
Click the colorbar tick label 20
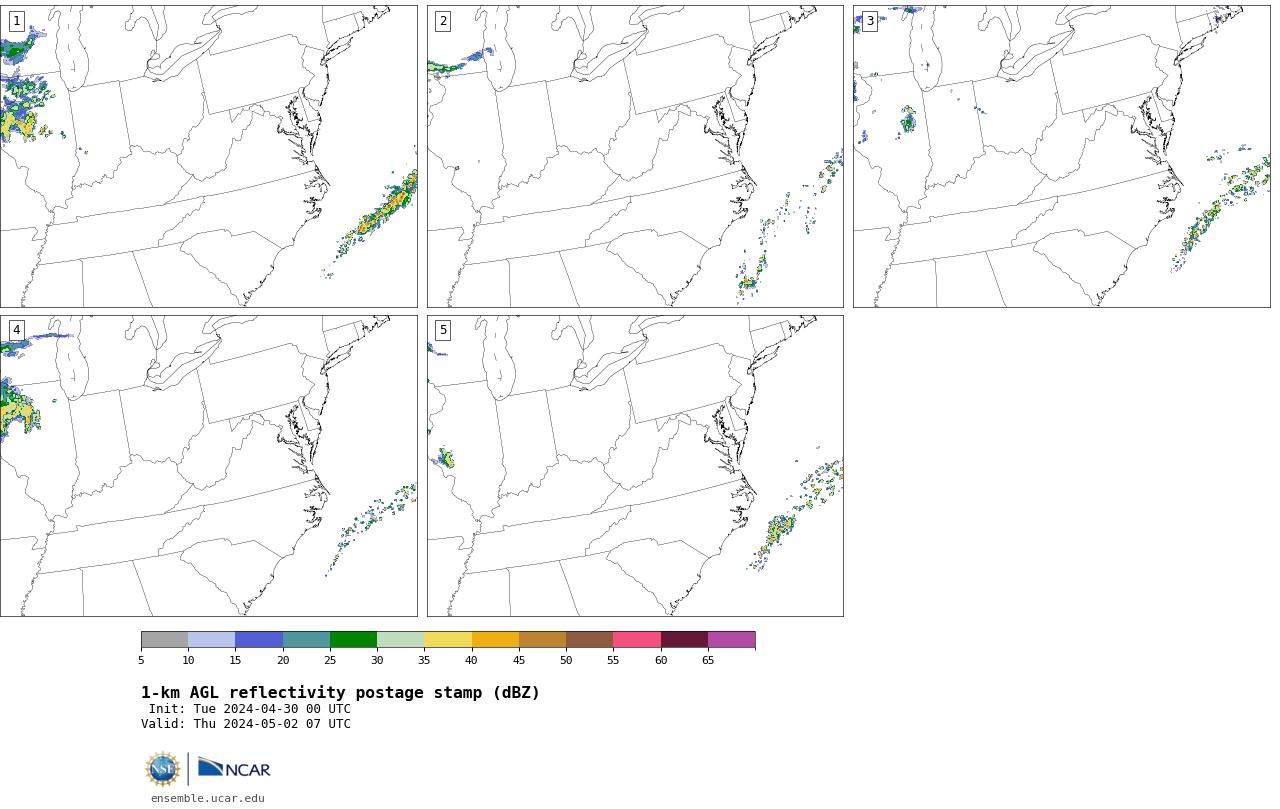[283, 660]
